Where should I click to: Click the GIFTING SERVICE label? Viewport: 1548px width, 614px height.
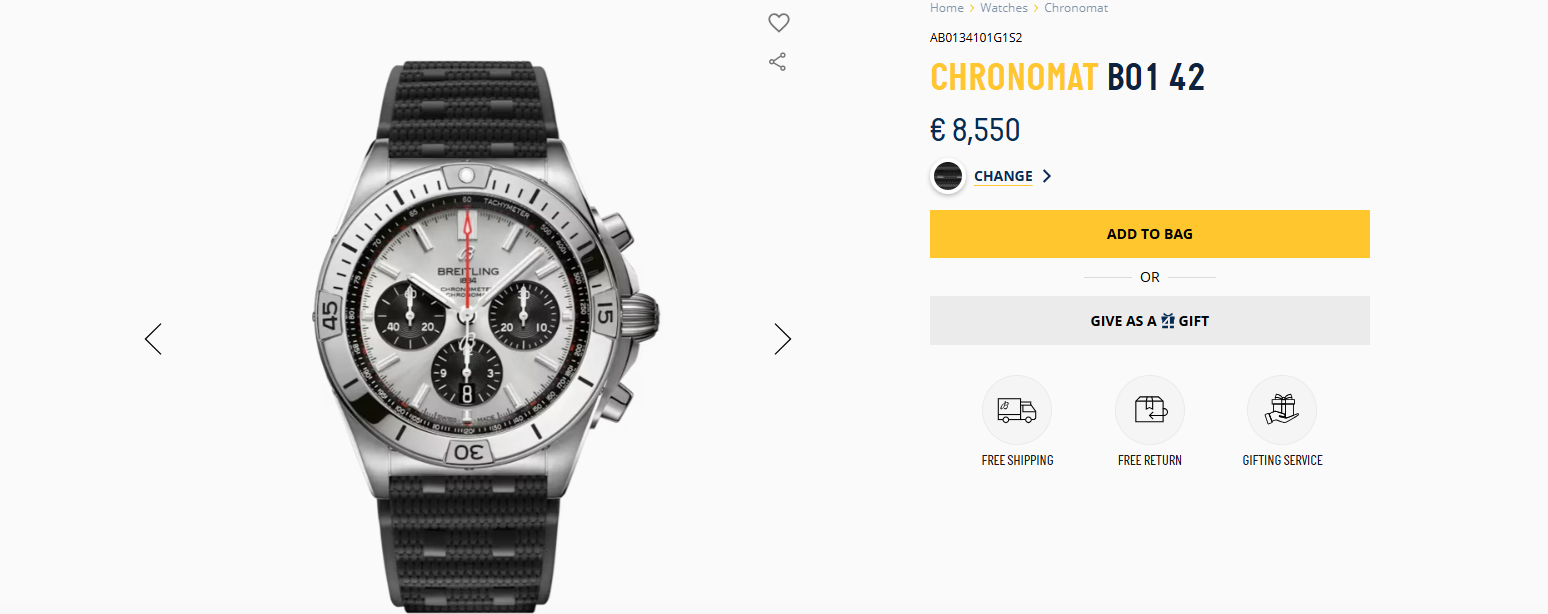[1282, 461]
